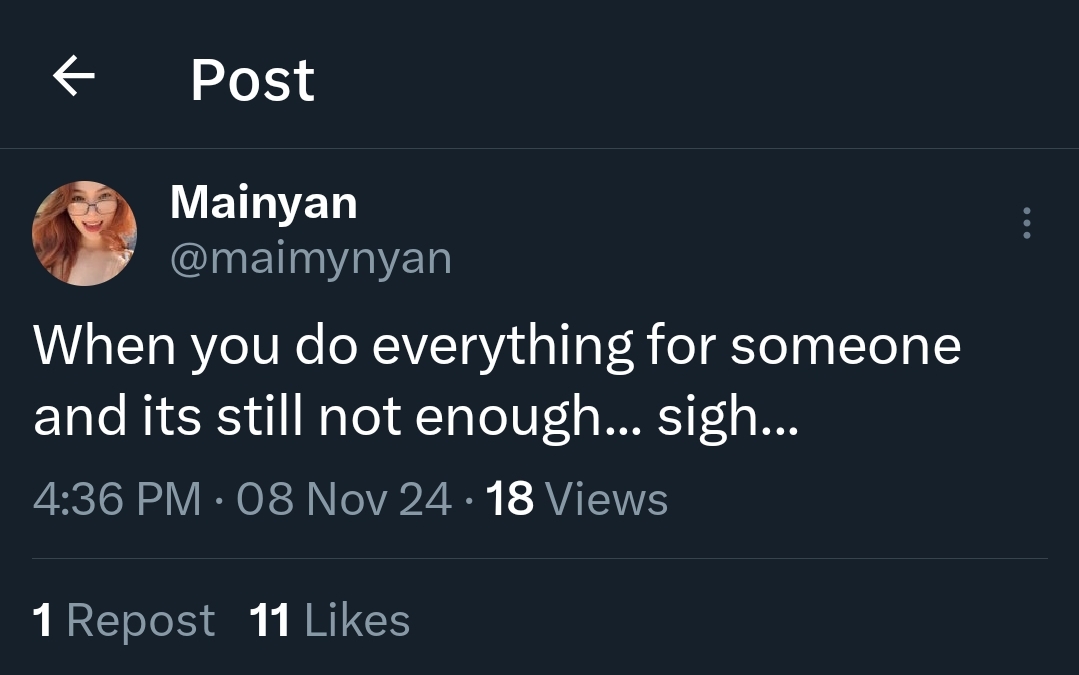
Task: Tap the 18 Views count
Action: [576, 498]
